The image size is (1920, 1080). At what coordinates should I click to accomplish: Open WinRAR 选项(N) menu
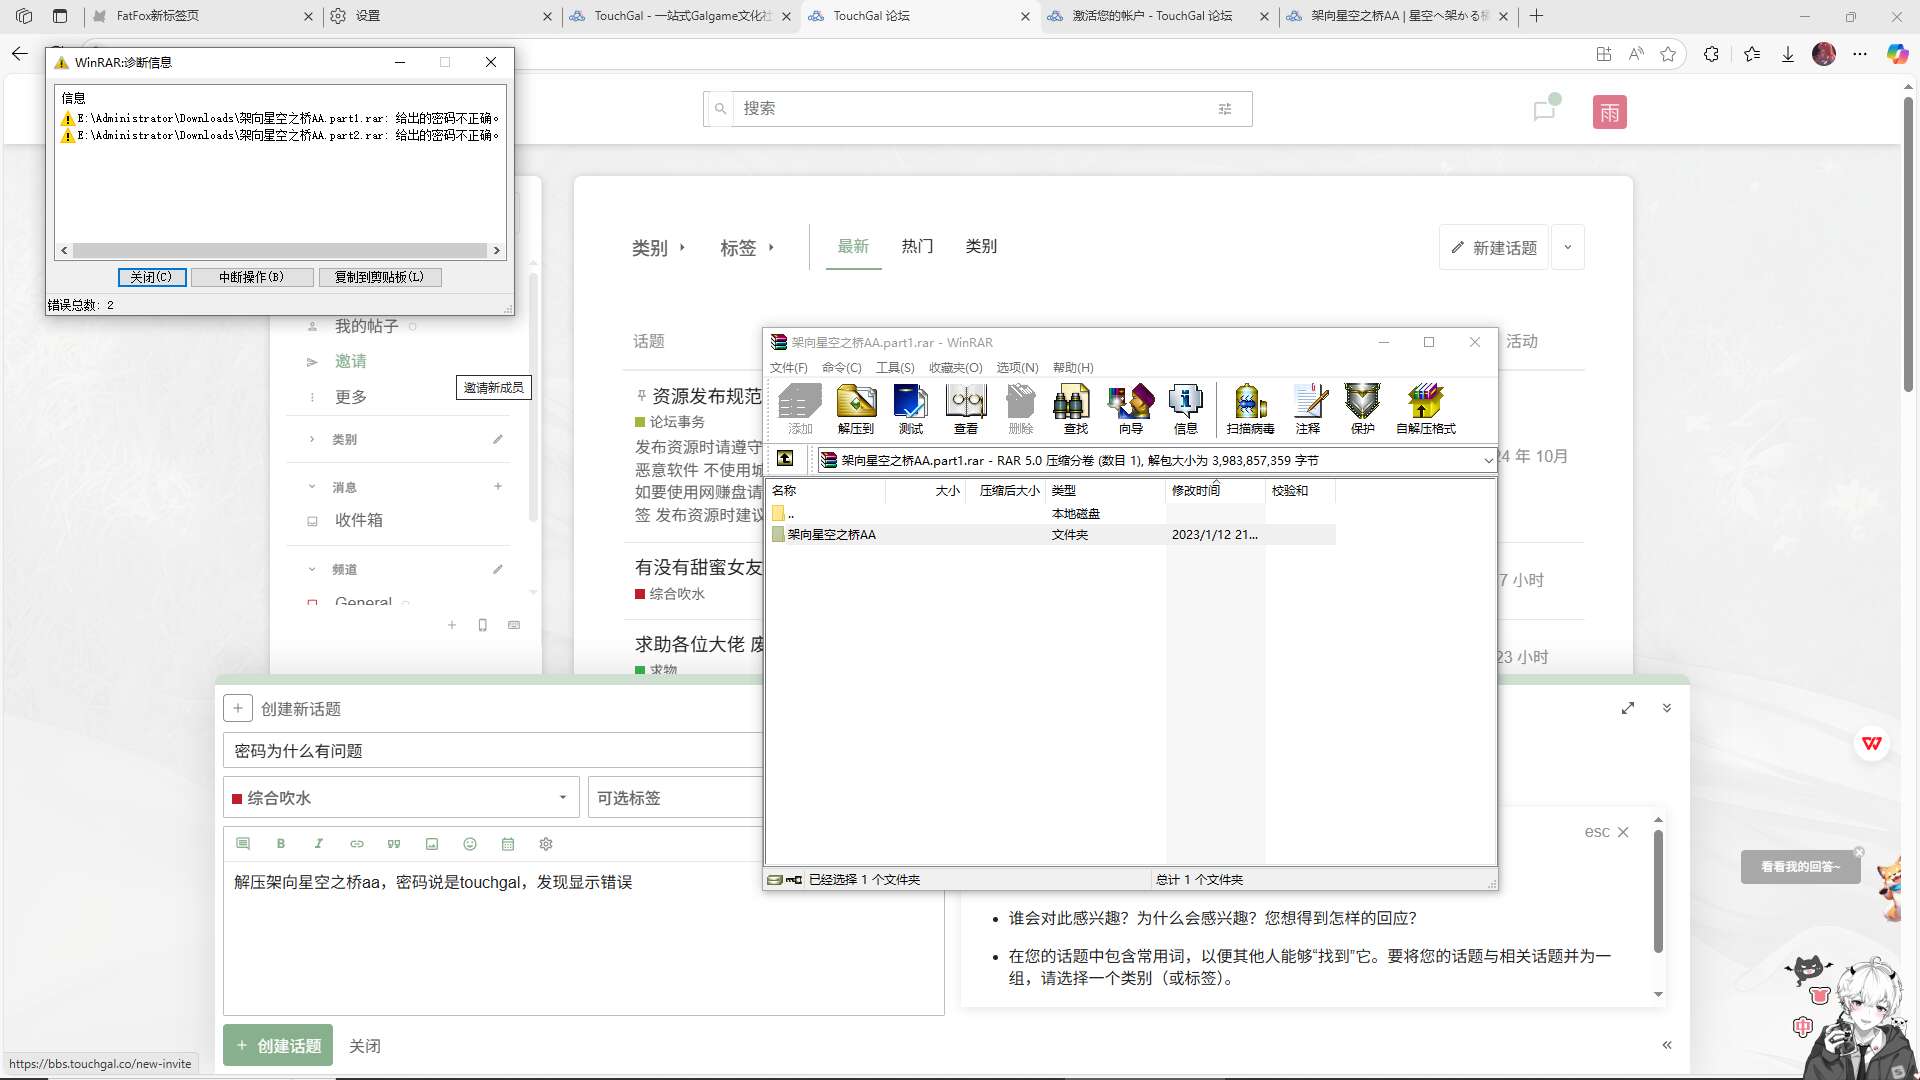[1017, 367]
